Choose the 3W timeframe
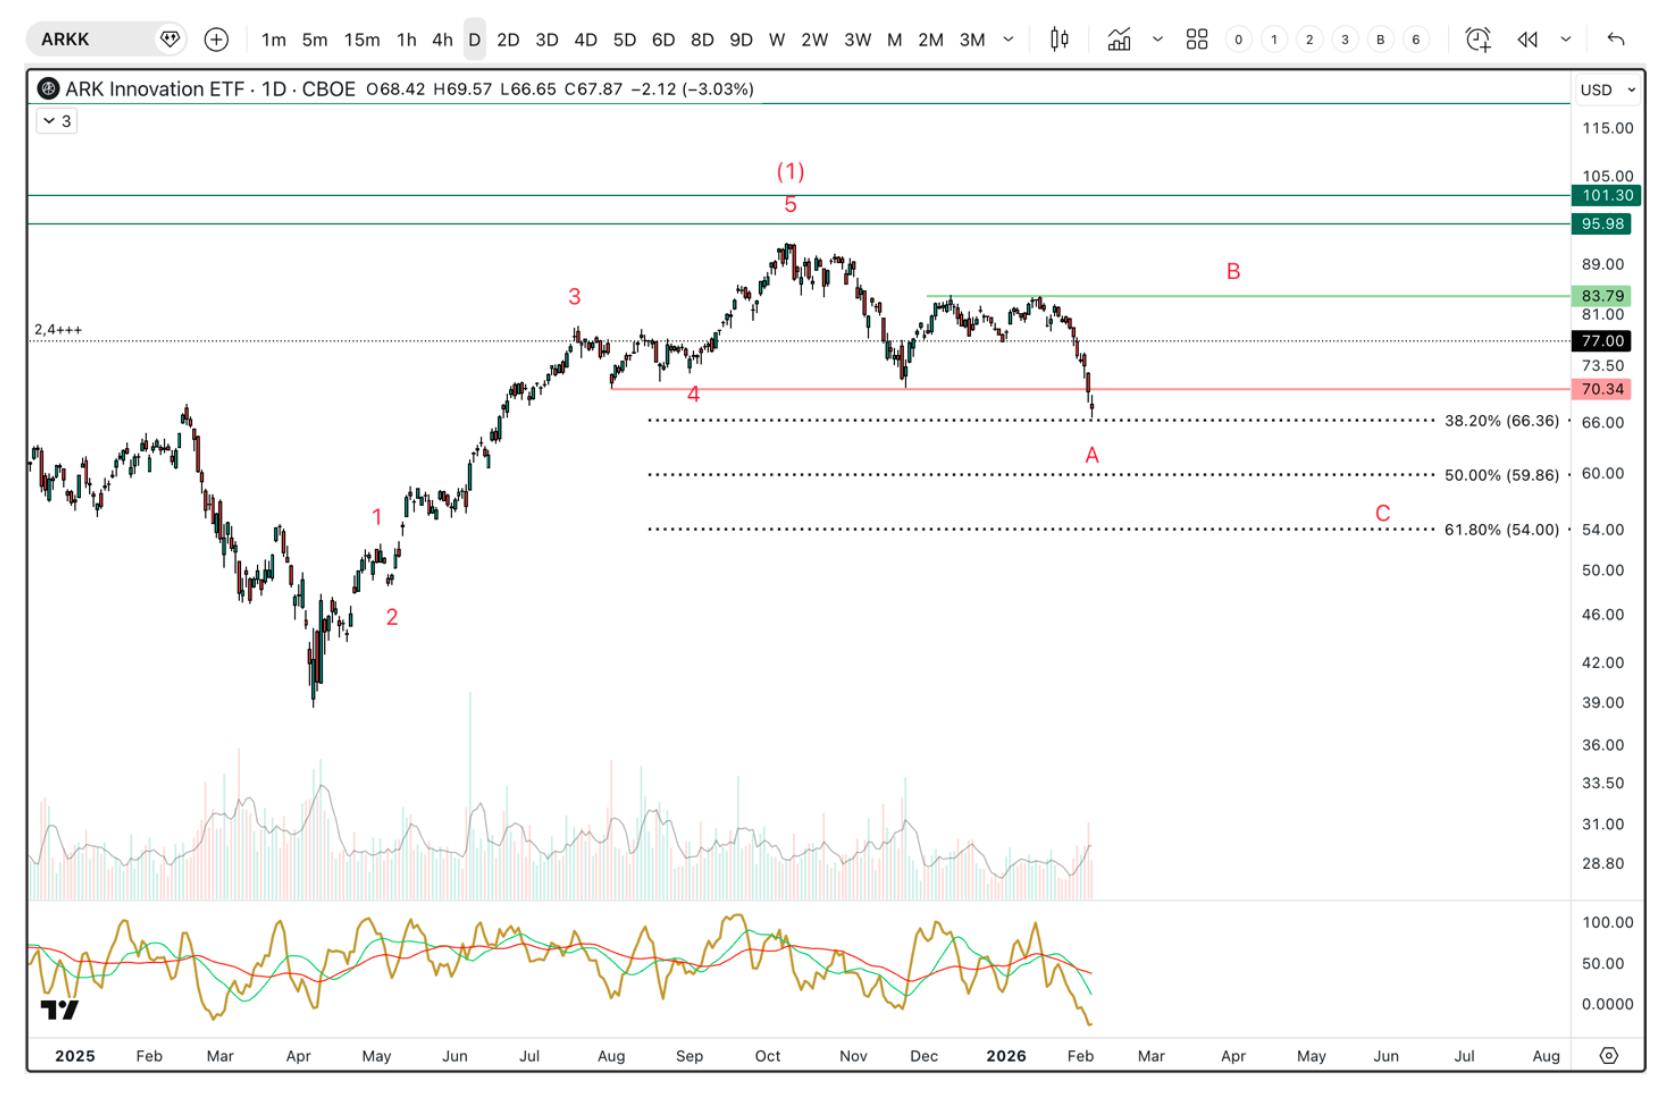Image resolution: width=1666 pixels, height=1096 pixels. (x=858, y=39)
